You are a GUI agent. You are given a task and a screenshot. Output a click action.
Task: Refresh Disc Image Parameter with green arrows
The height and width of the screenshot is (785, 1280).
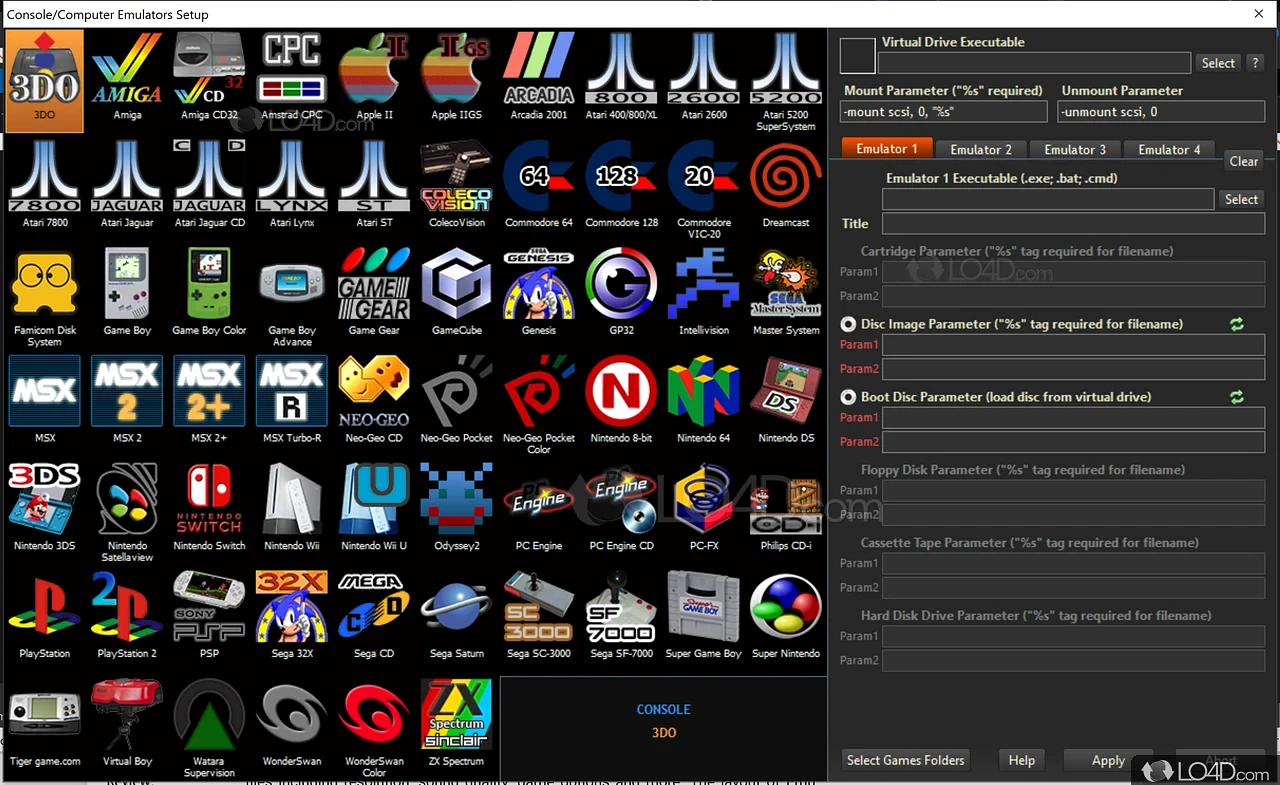1237,324
